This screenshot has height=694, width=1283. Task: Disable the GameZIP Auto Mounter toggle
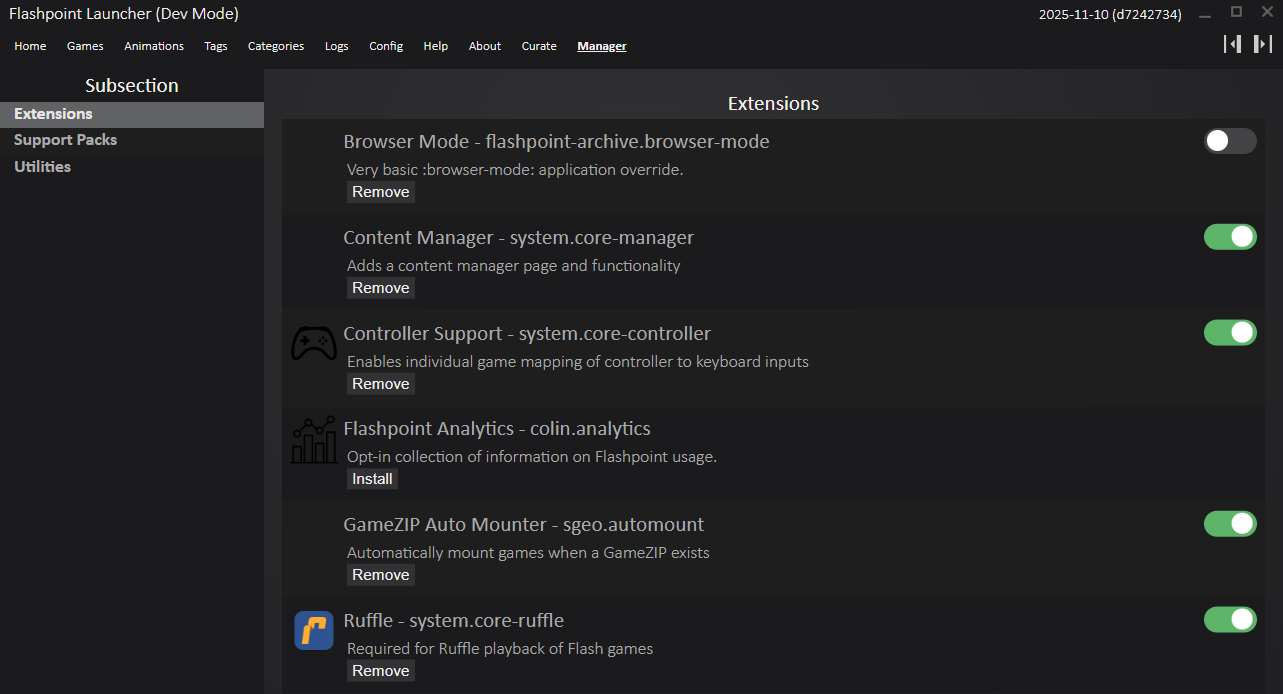coord(1229,524)
